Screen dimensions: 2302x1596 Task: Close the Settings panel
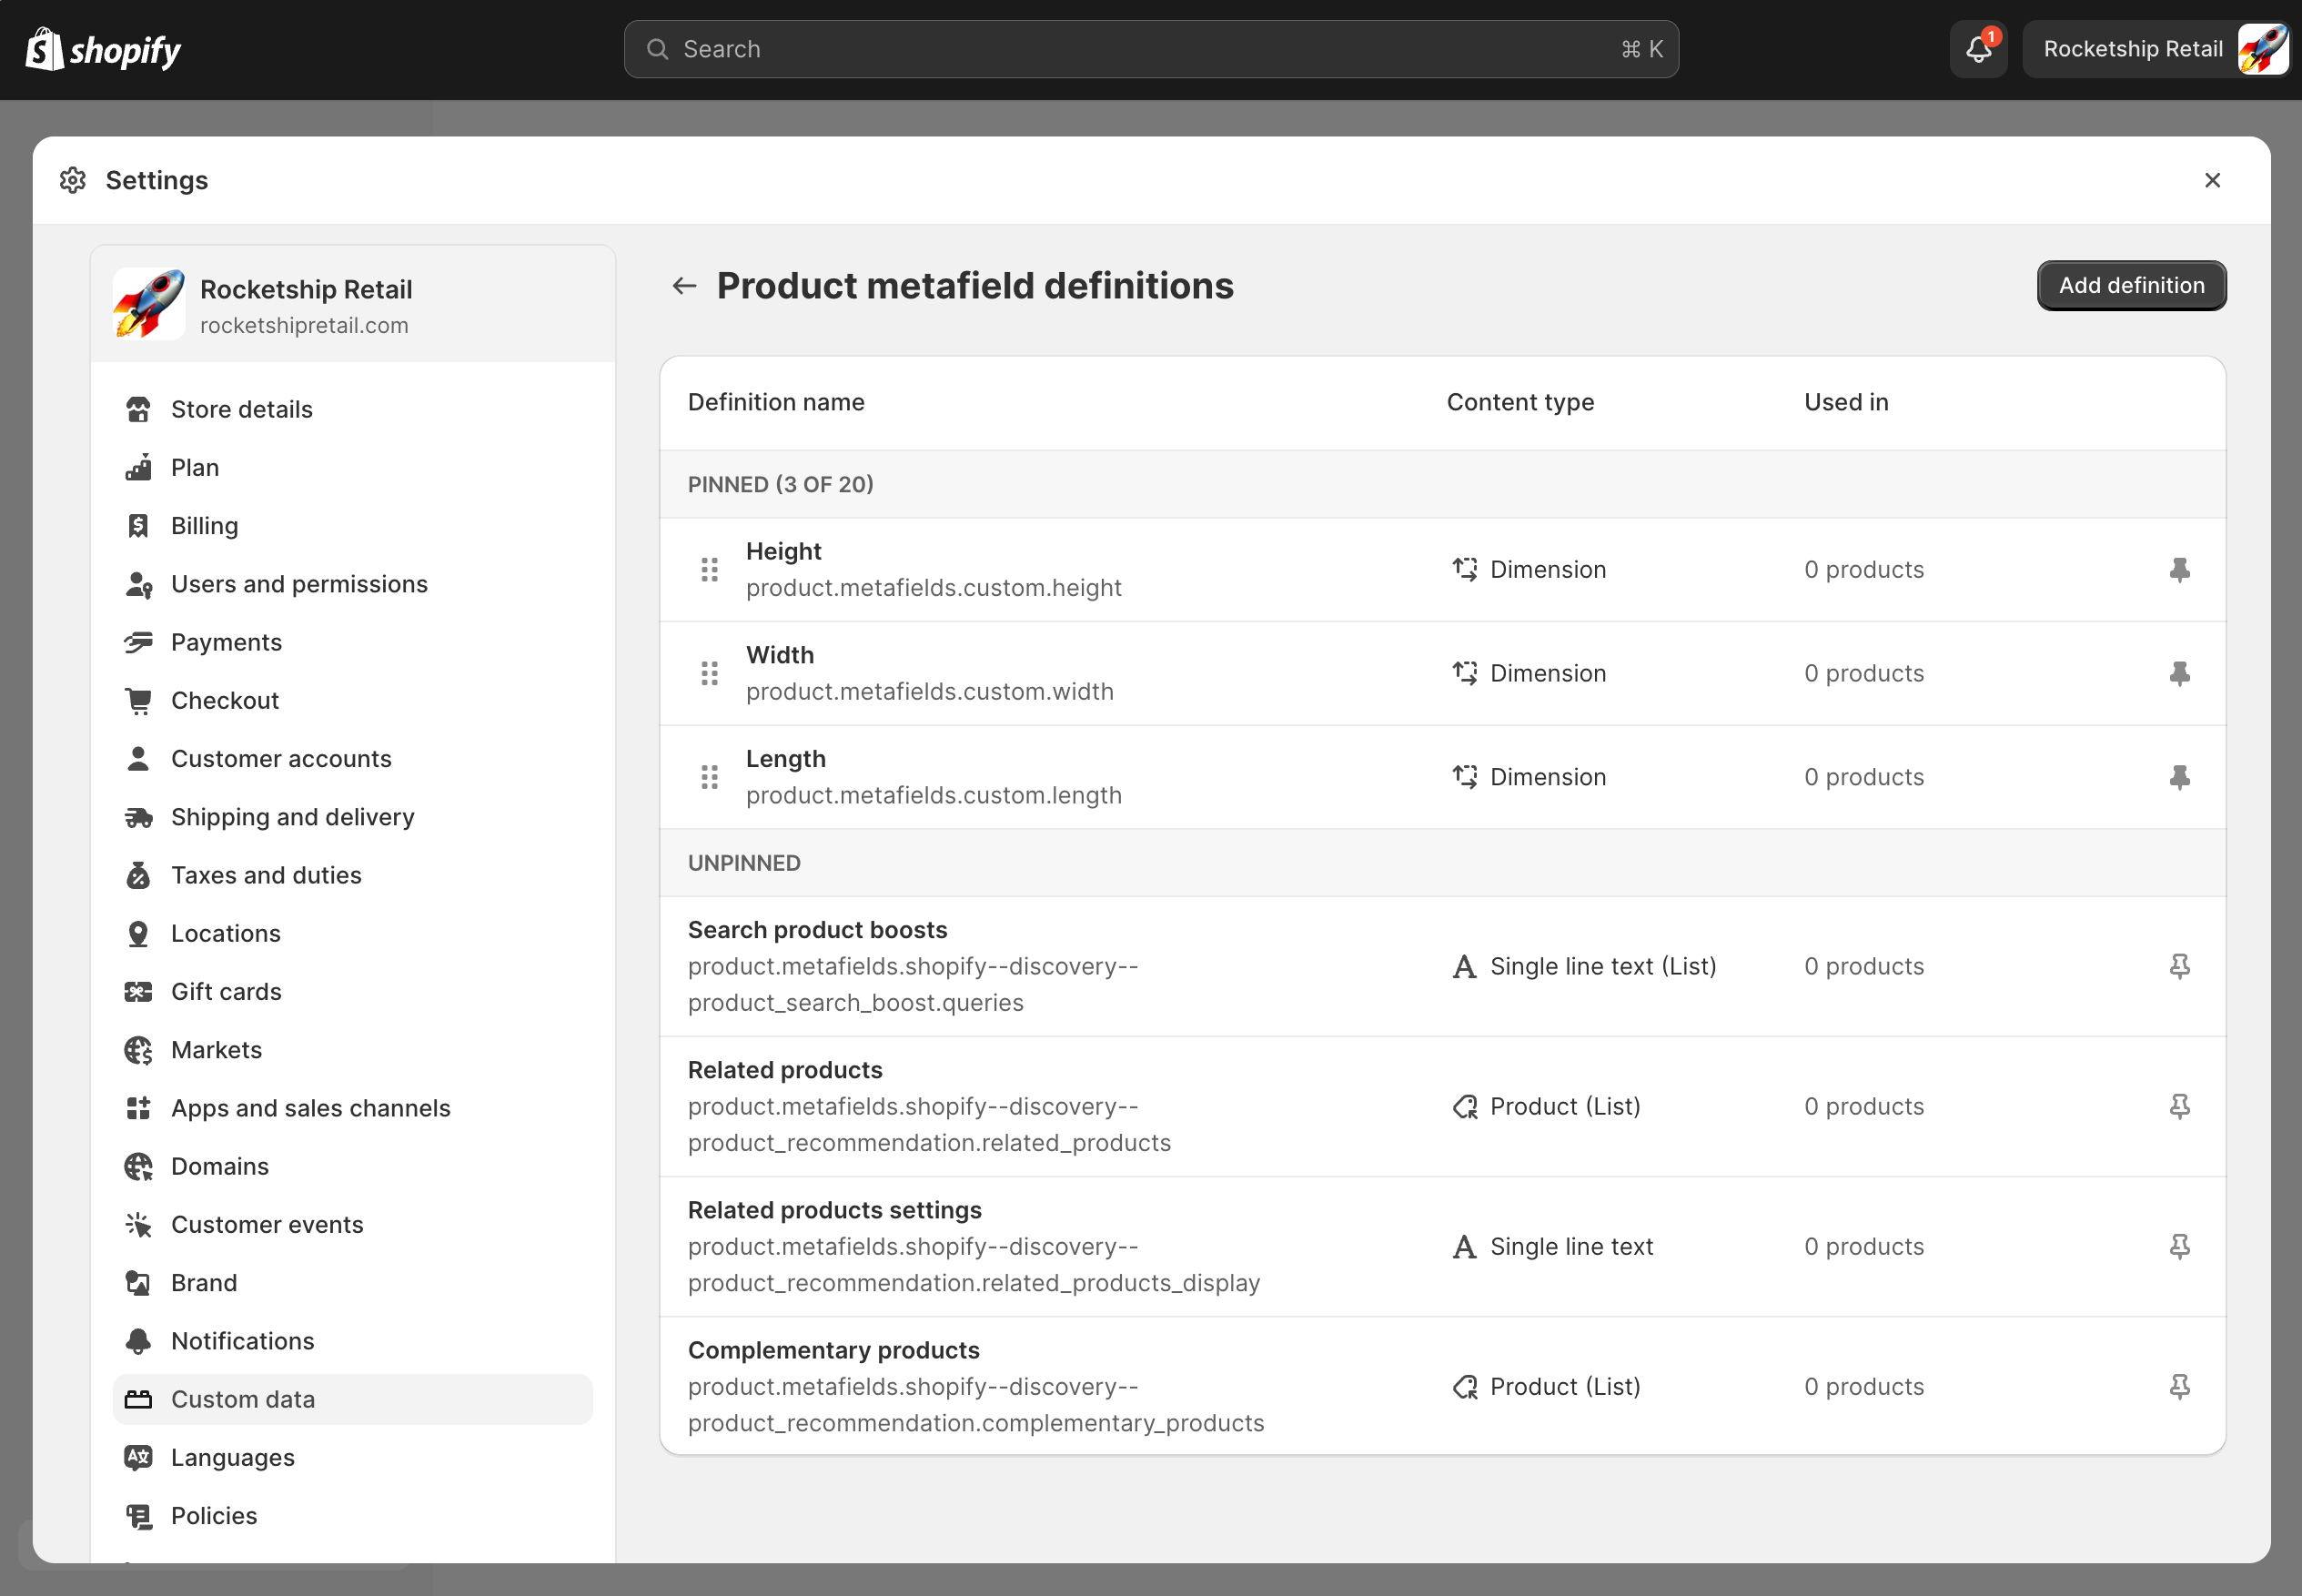tap(2212, 180)
